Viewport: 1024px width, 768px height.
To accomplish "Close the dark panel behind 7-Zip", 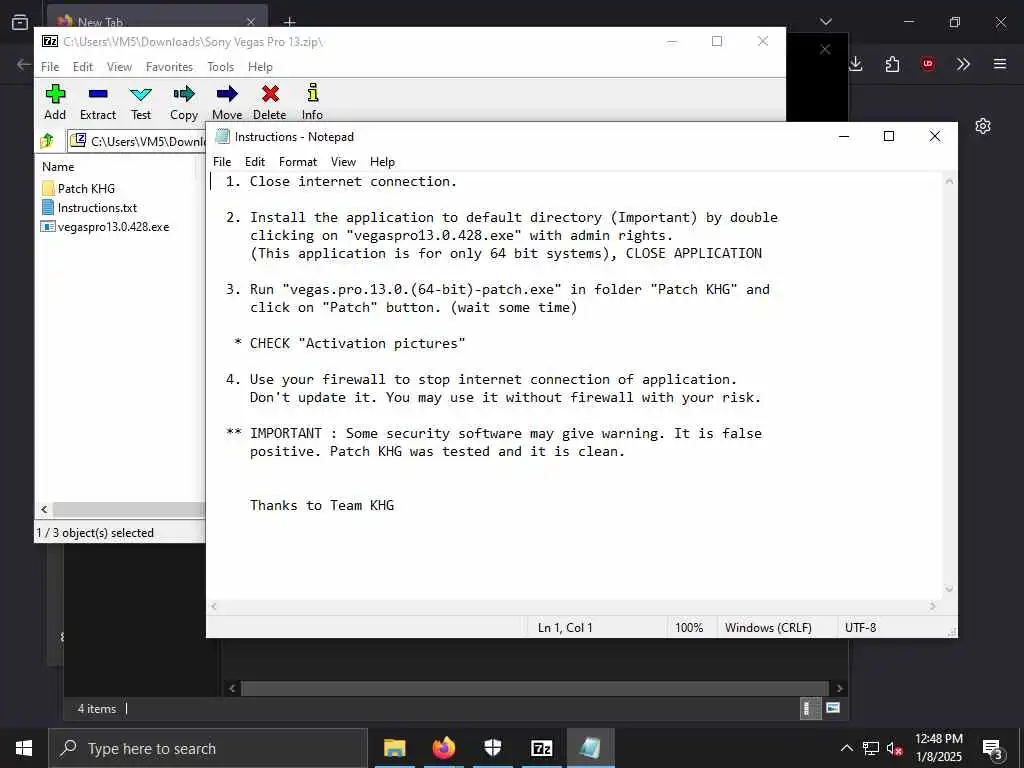I will (825, 50).
